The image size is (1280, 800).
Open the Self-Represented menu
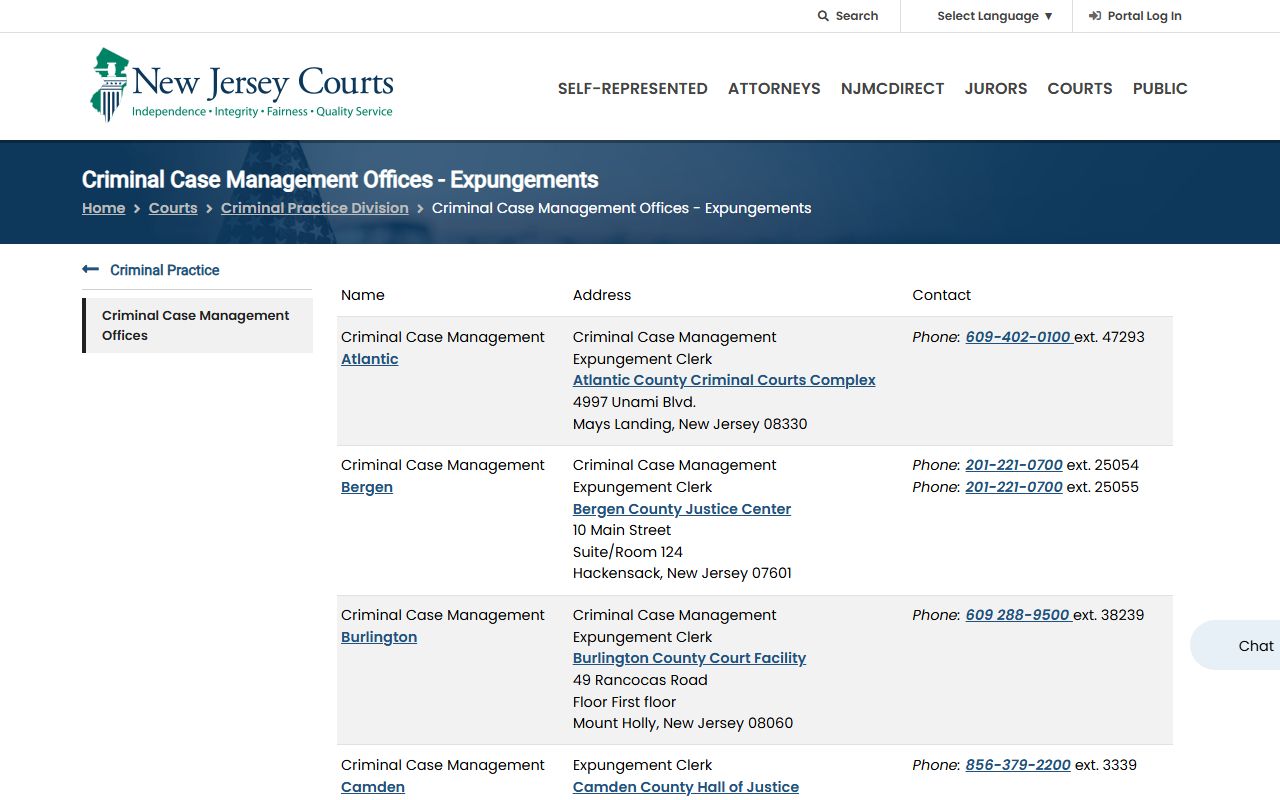point(633,88)
